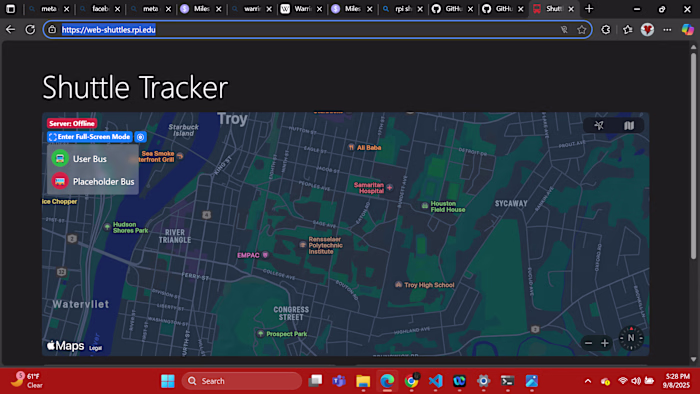Close the facebook search tab
Viewport: 700px width, 394px height.
pos(117,9)
